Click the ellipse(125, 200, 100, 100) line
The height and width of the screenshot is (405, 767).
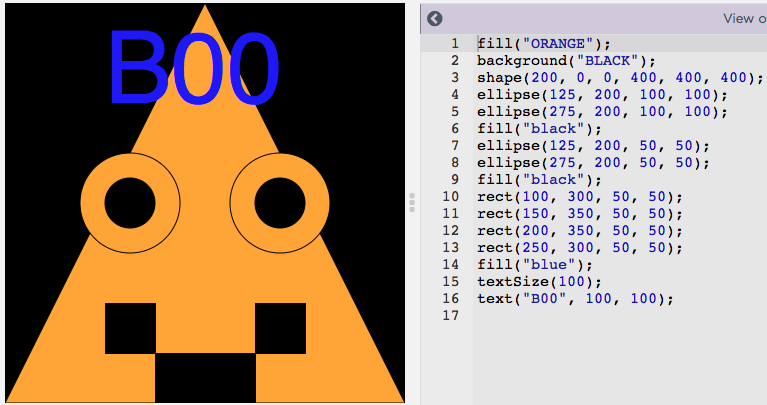(x=602, y=94)
